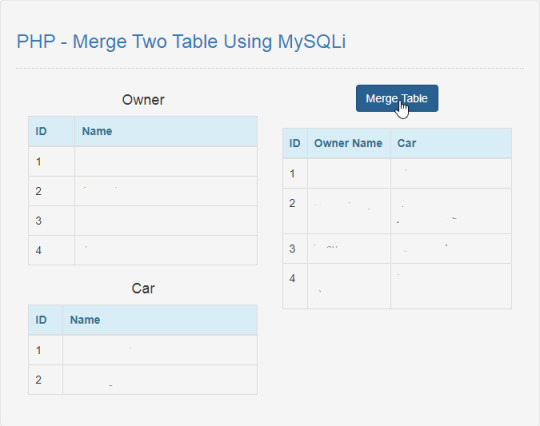Screen dimensions: 540x426
Task: Click the Name header in Owner table
Action: point(97,131)
